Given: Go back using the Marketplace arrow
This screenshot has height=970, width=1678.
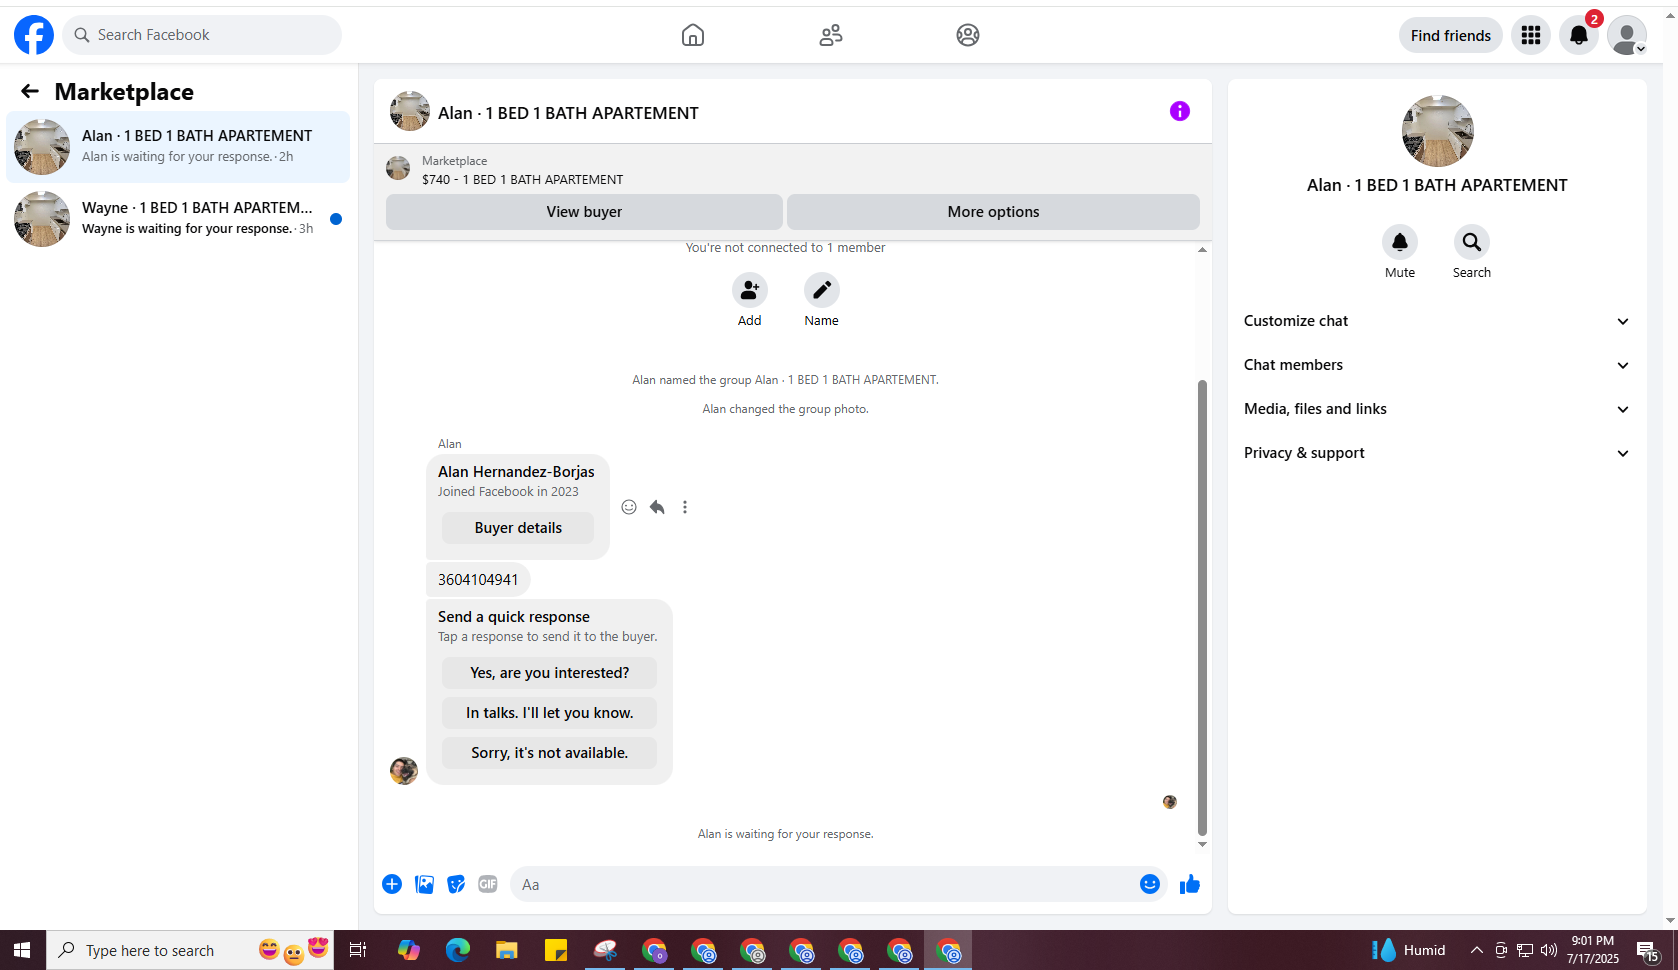Looking at the screenshot, I should coord(30,91).
